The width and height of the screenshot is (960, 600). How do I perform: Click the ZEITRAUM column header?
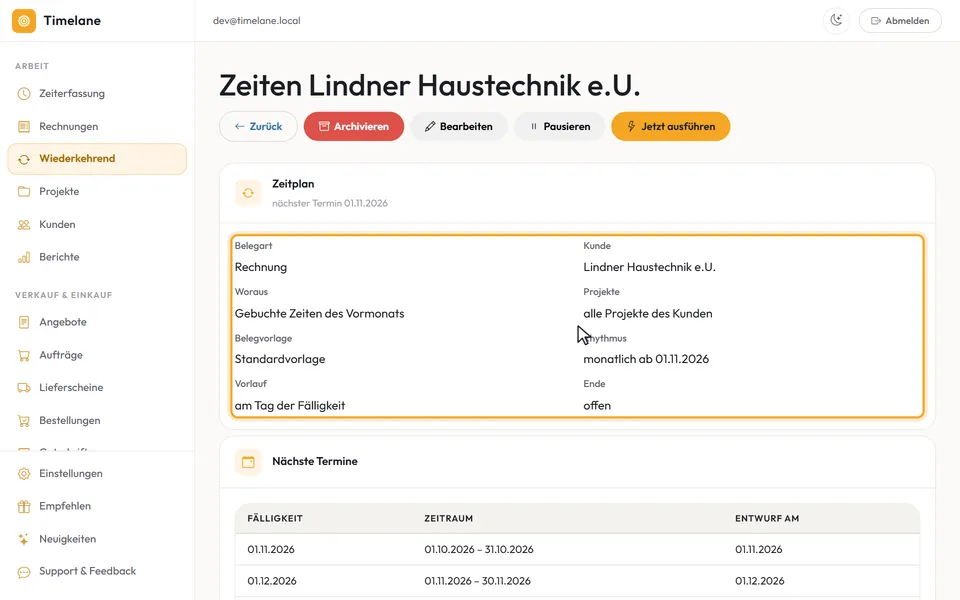(x=449, y=519)
